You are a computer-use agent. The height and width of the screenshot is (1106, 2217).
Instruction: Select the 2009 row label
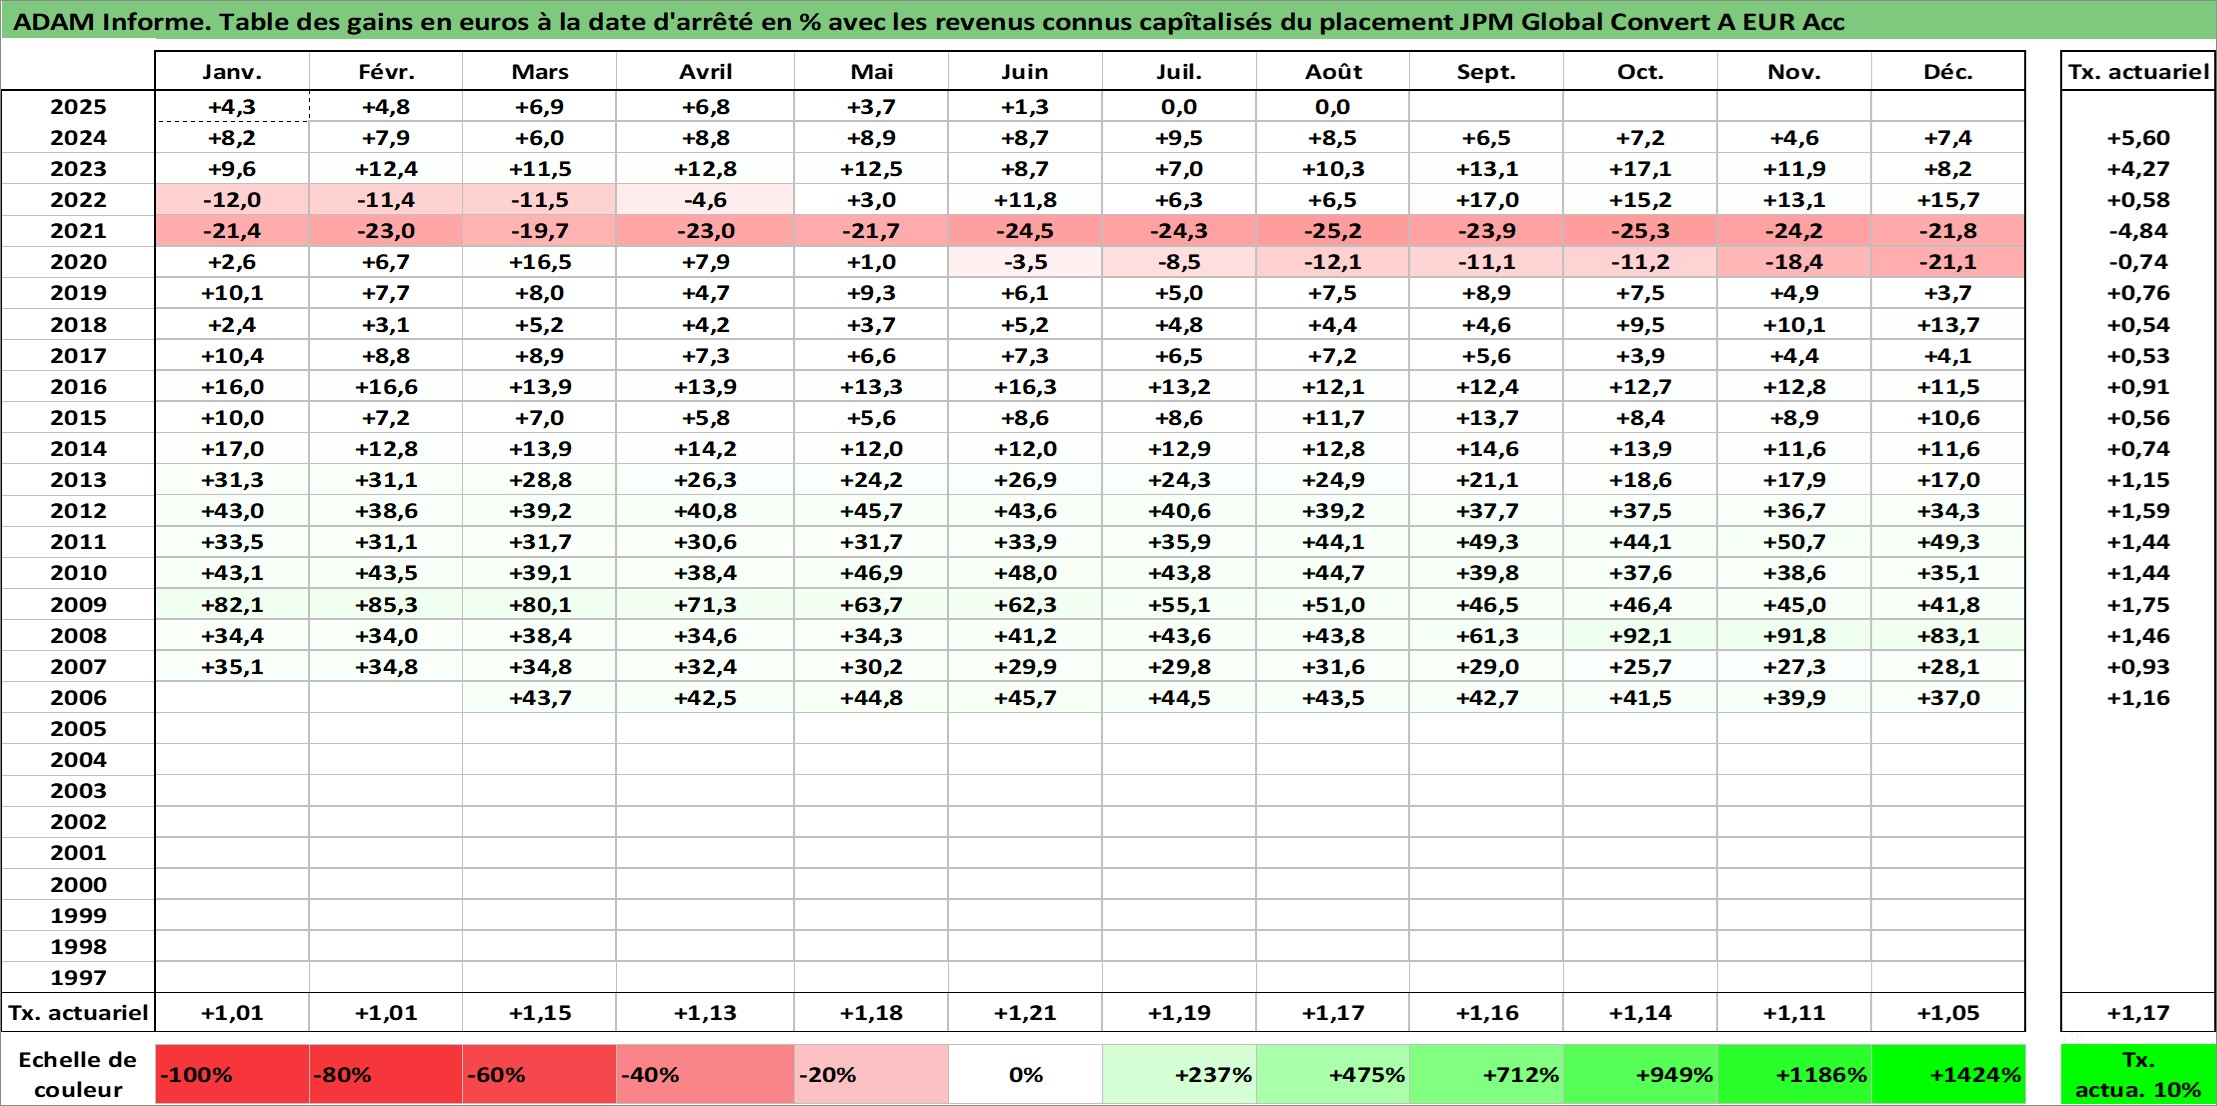point(78,605)
